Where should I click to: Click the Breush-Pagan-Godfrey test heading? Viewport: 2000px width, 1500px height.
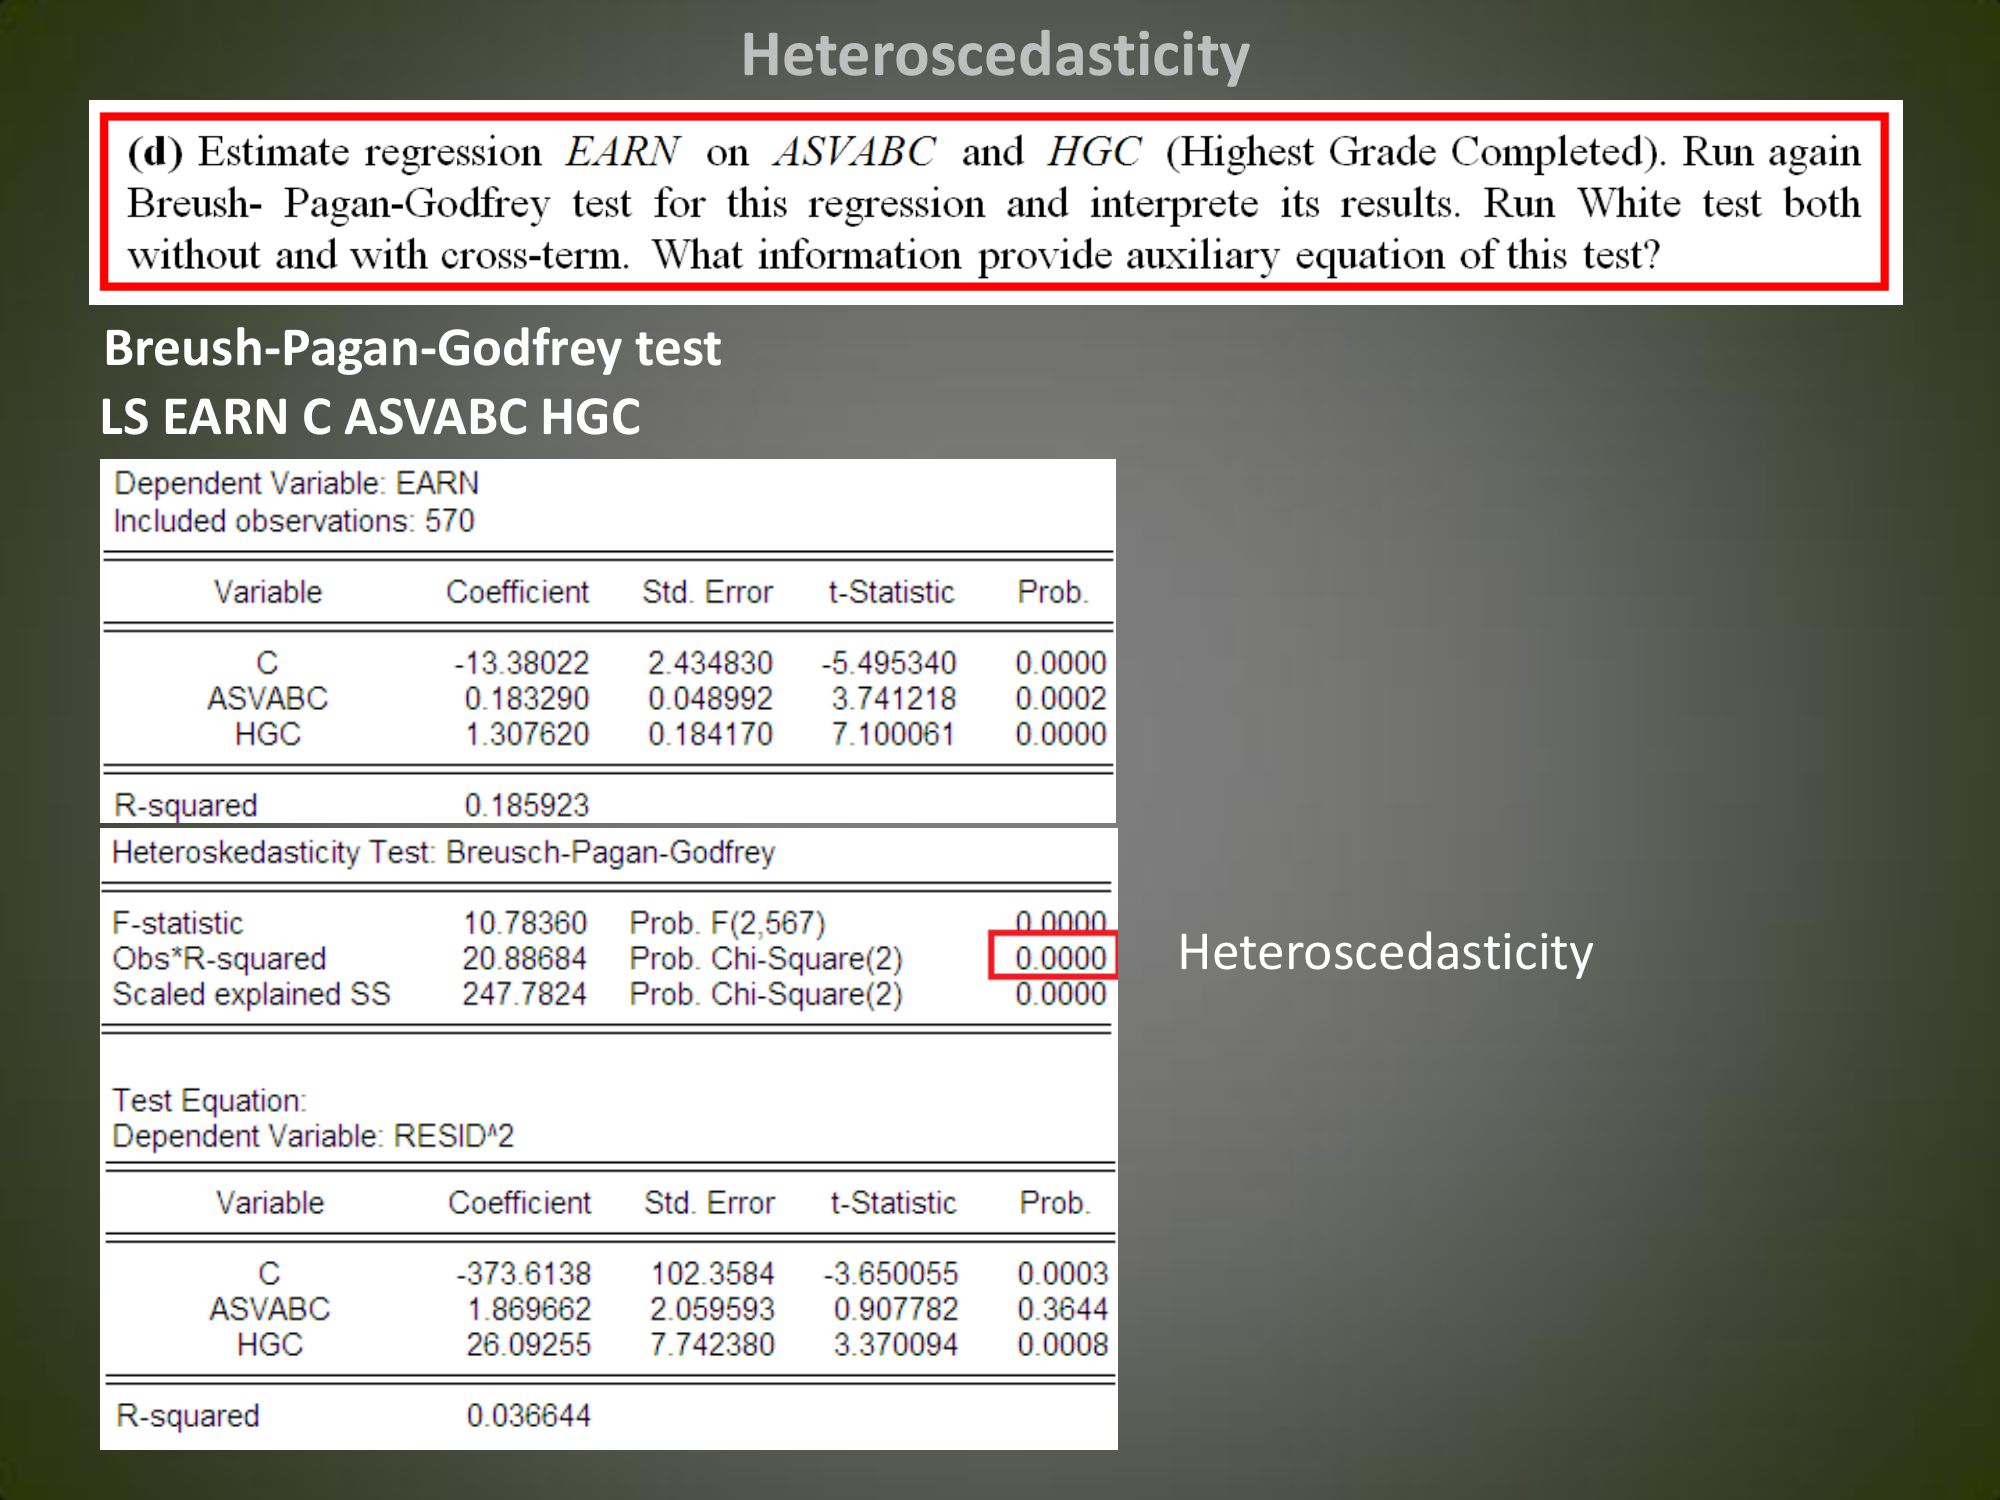412,348
